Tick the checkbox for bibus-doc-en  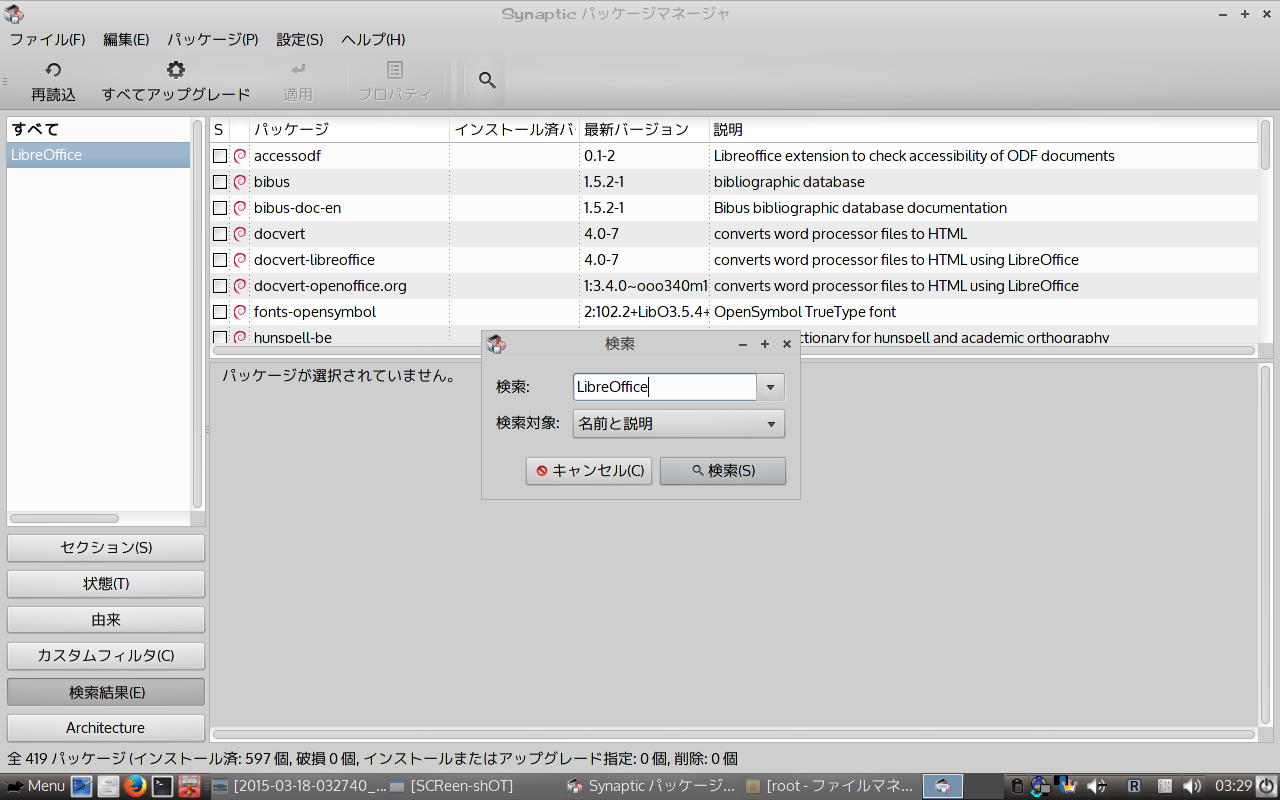coord(220,208)
